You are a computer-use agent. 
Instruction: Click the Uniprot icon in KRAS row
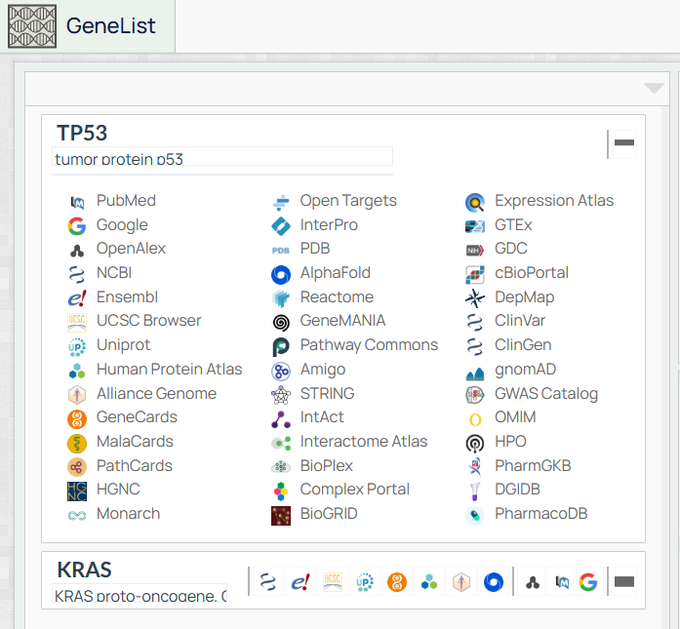(x=364, y=582)
